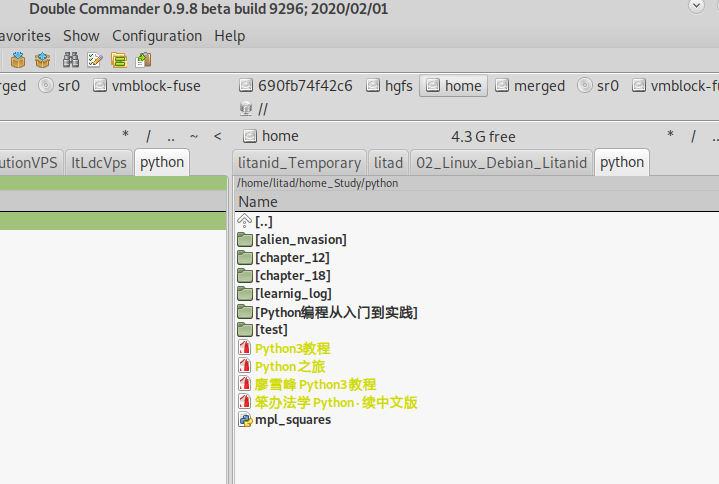
Task: Click the Pack files archive icon
Action: 18,60
